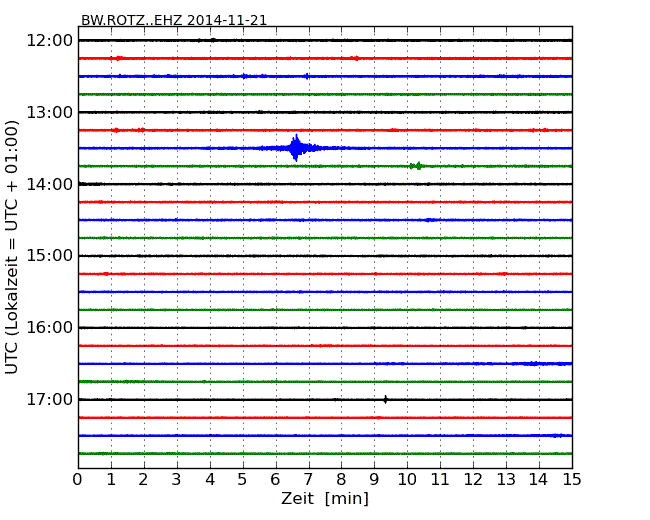
Task: Click x-axis tick label 10
Action: (407, 480)
